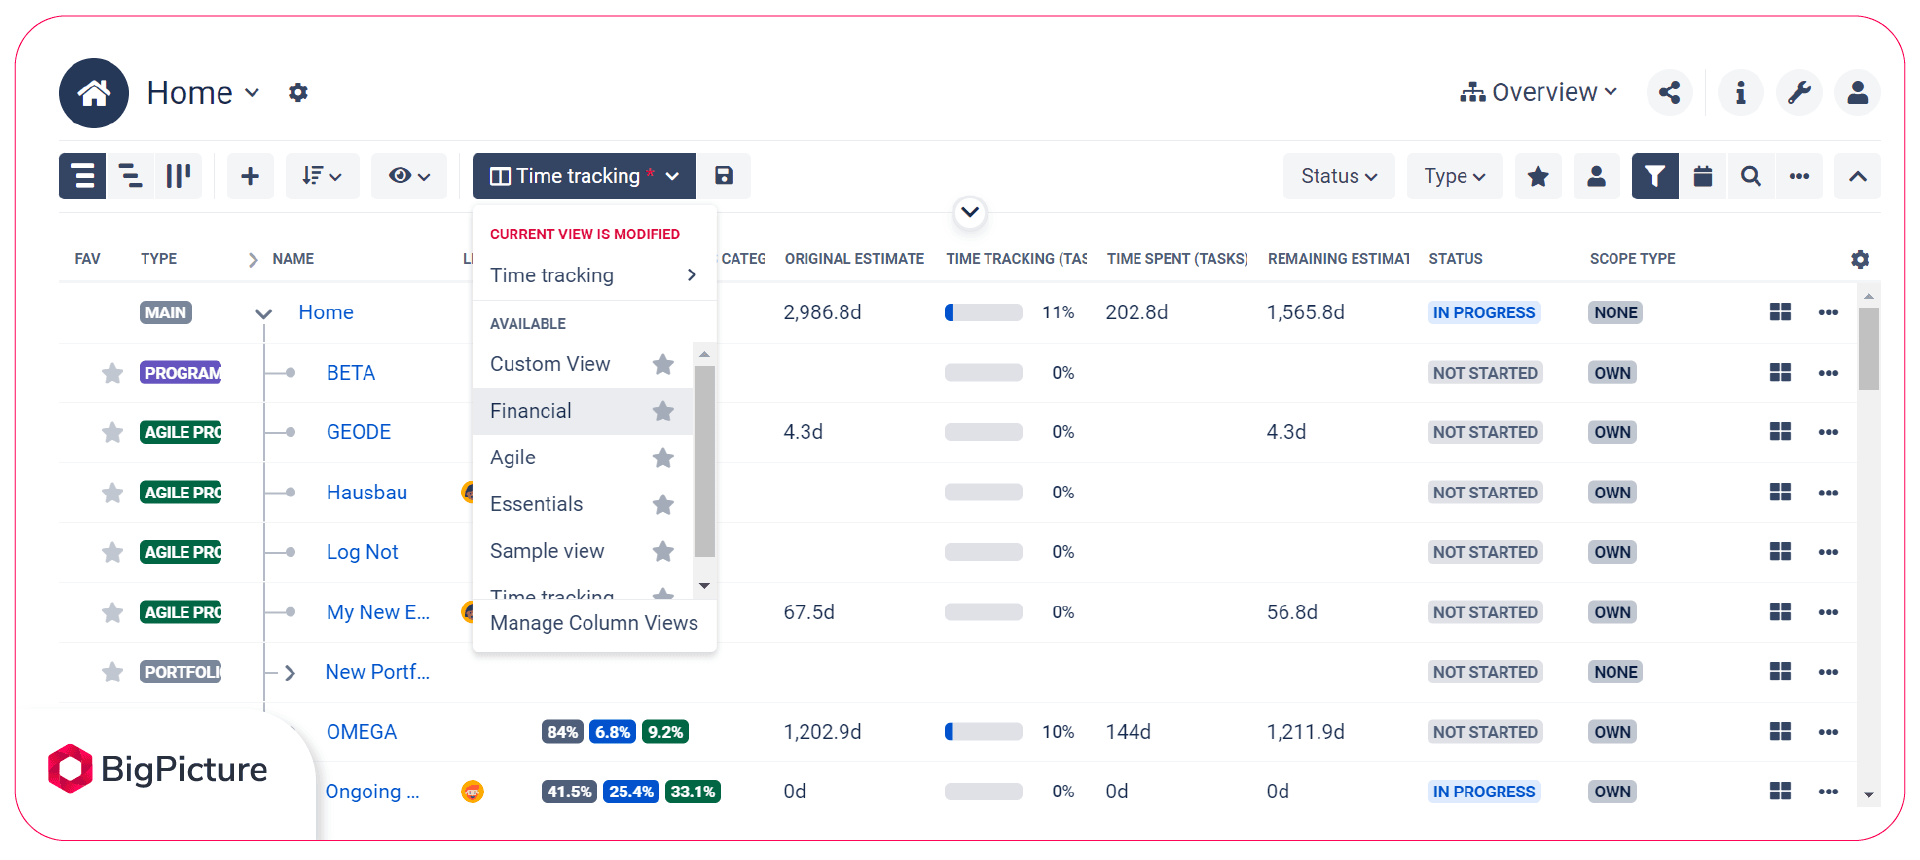Viewport: 1920px width, 860px height.
Task: Star the Agile column view
Action: [663, 458]
